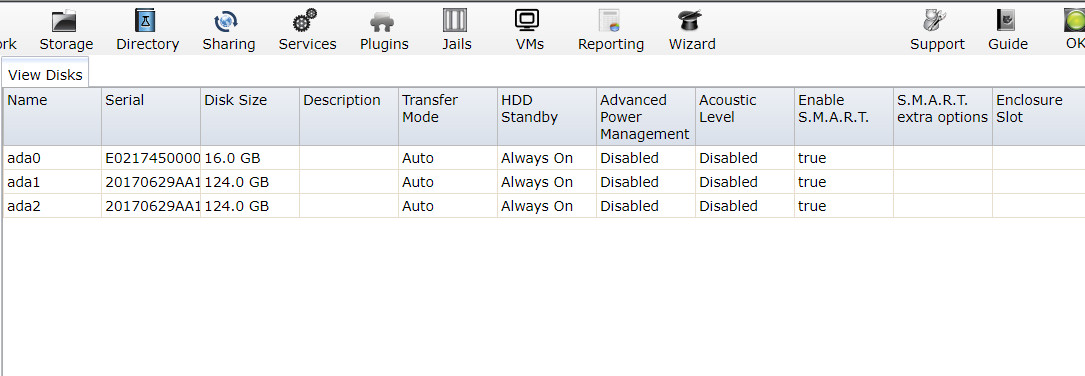Select the ada1 disk row

(x=544, y=182)
